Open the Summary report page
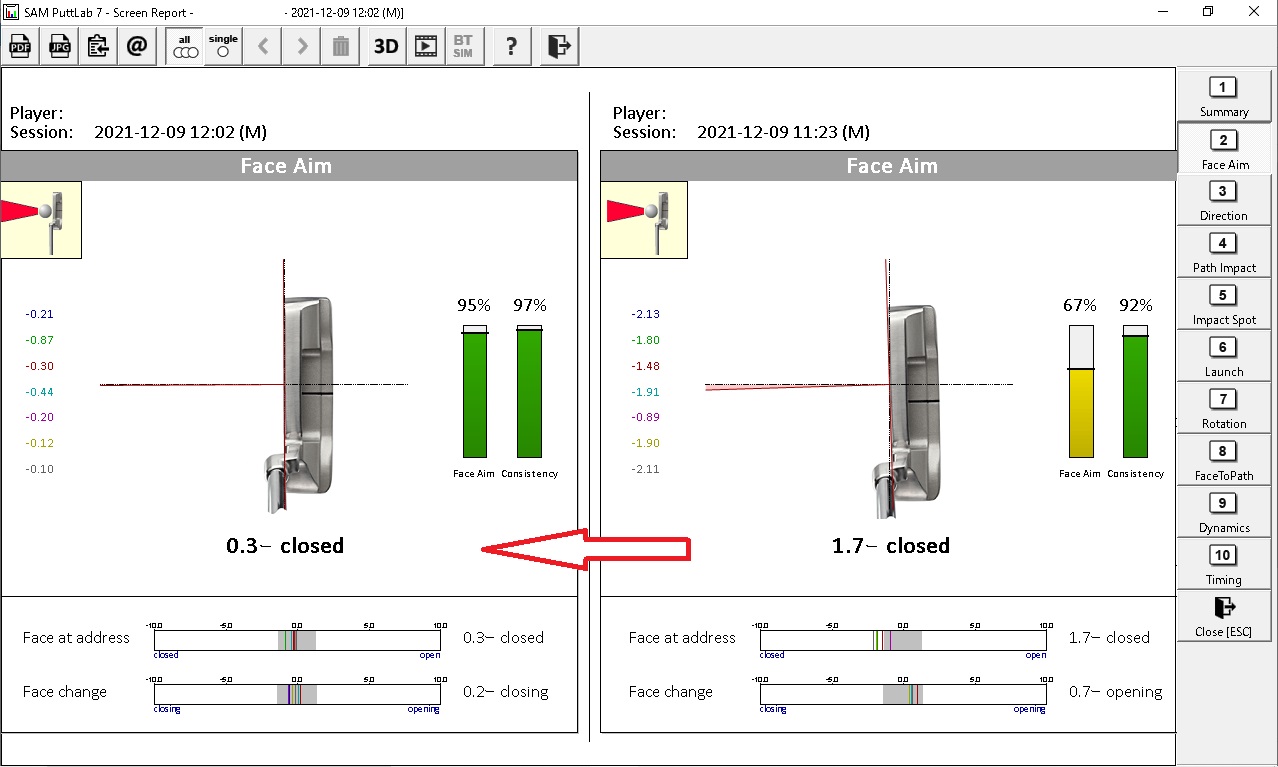Viewport: 1278px width, 767px height. coord(1223,96)
